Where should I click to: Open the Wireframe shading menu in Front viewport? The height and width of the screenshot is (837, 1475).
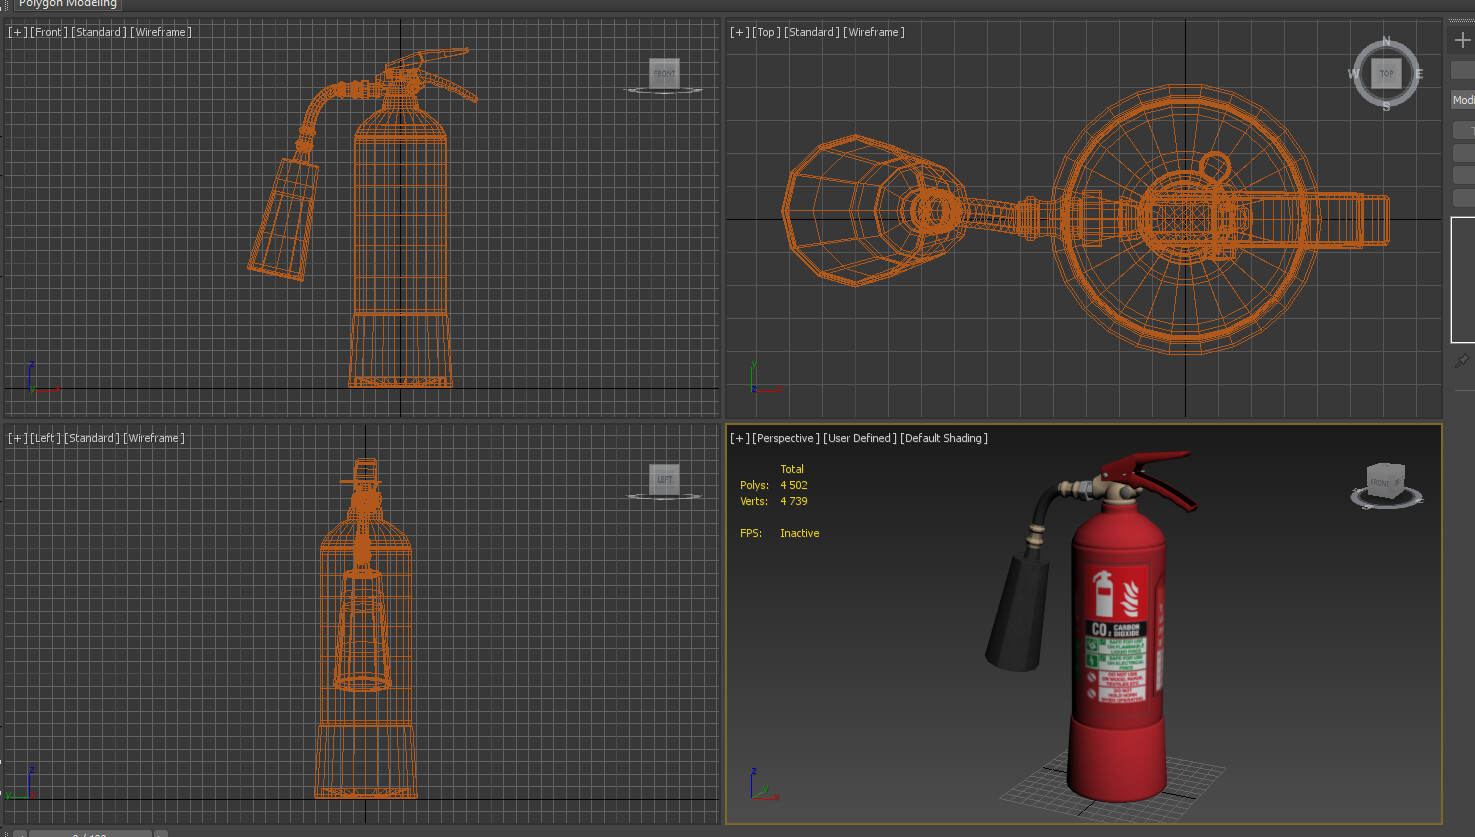160,31
